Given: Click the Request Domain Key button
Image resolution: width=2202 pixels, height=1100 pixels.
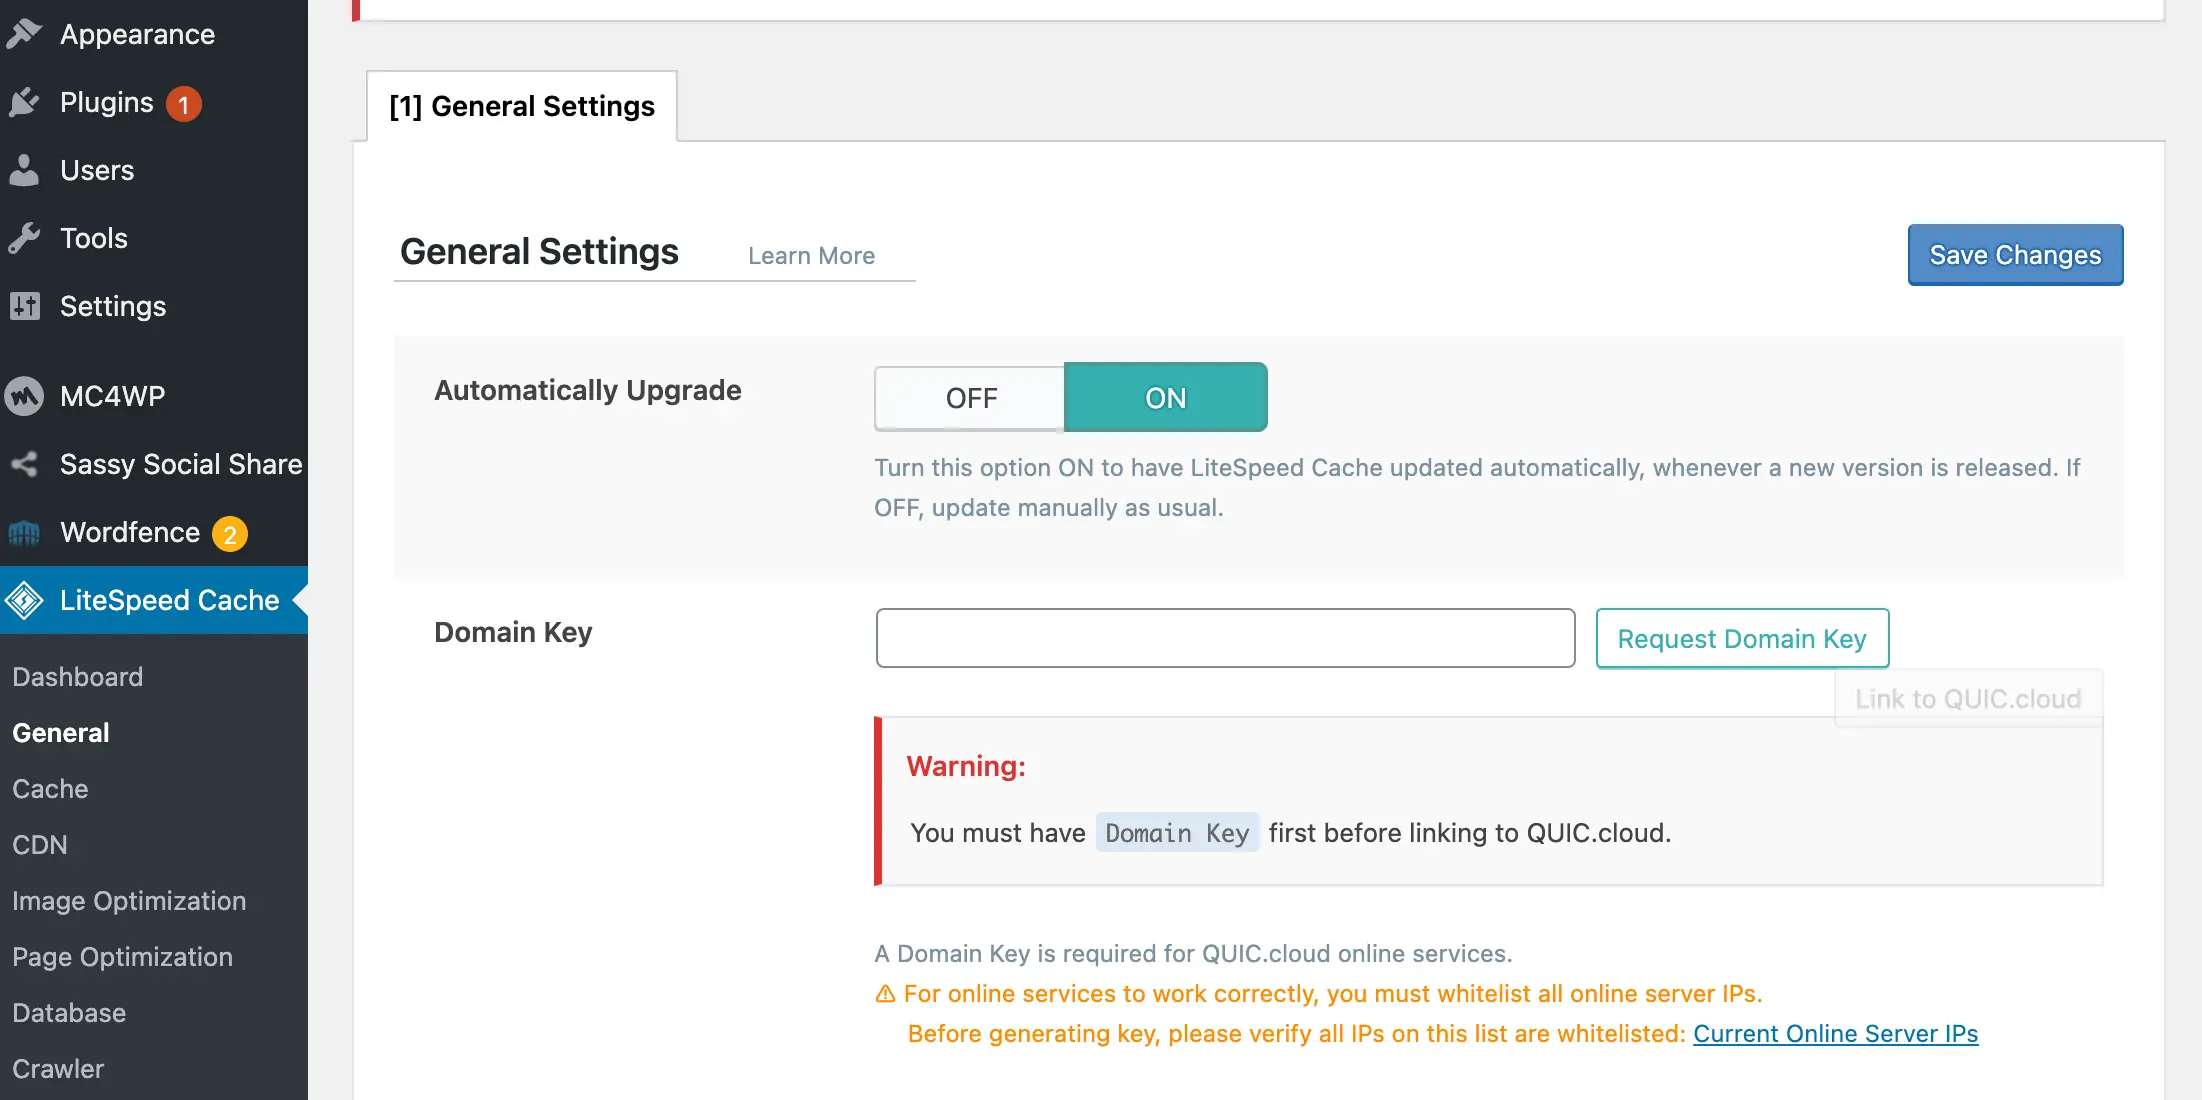Looking at the screenshot, I should (1742, 638).
